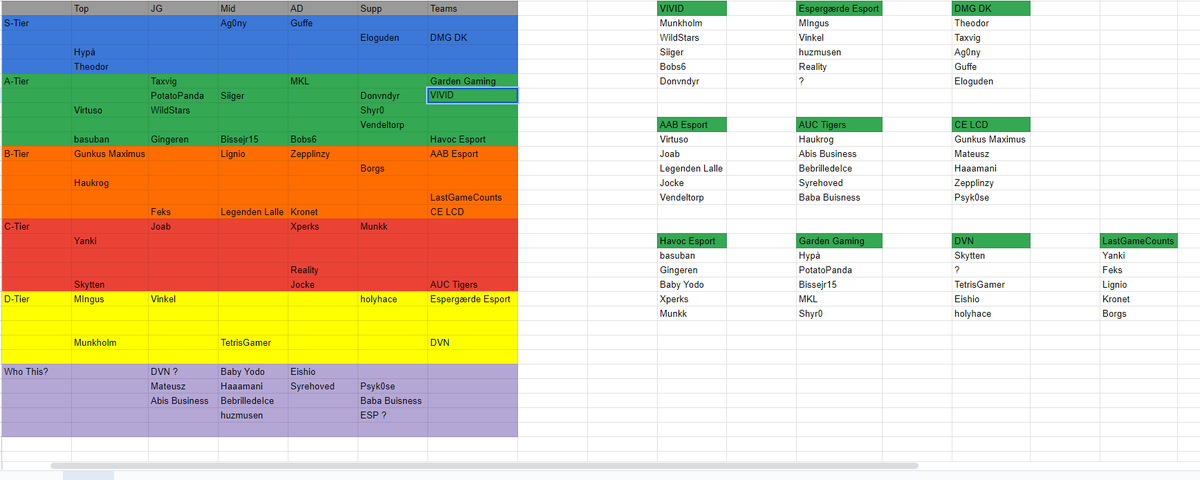Select 'Espergærde Esport' in the Teams column

(472, 299)
